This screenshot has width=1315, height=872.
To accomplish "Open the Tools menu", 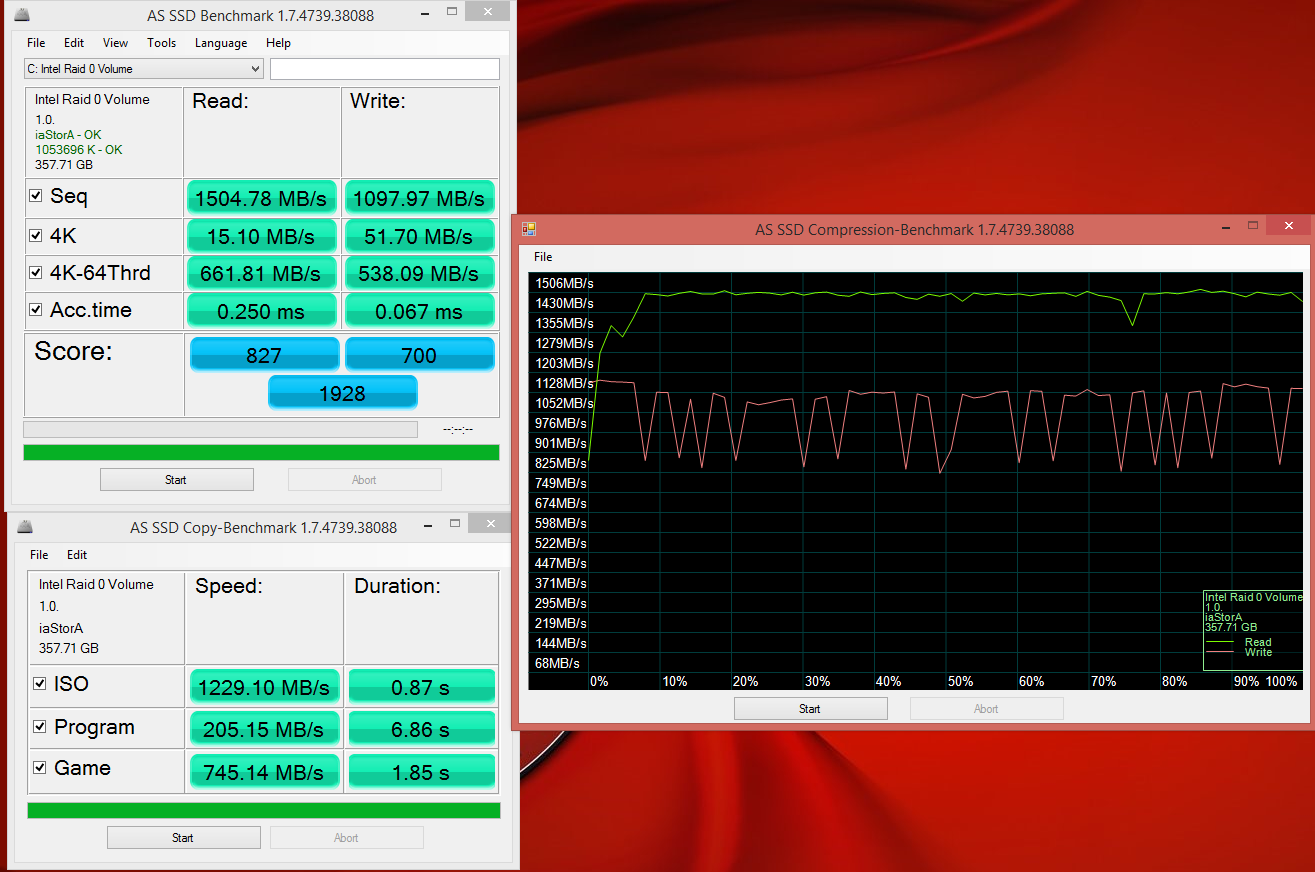I will (x=161, y=43).
